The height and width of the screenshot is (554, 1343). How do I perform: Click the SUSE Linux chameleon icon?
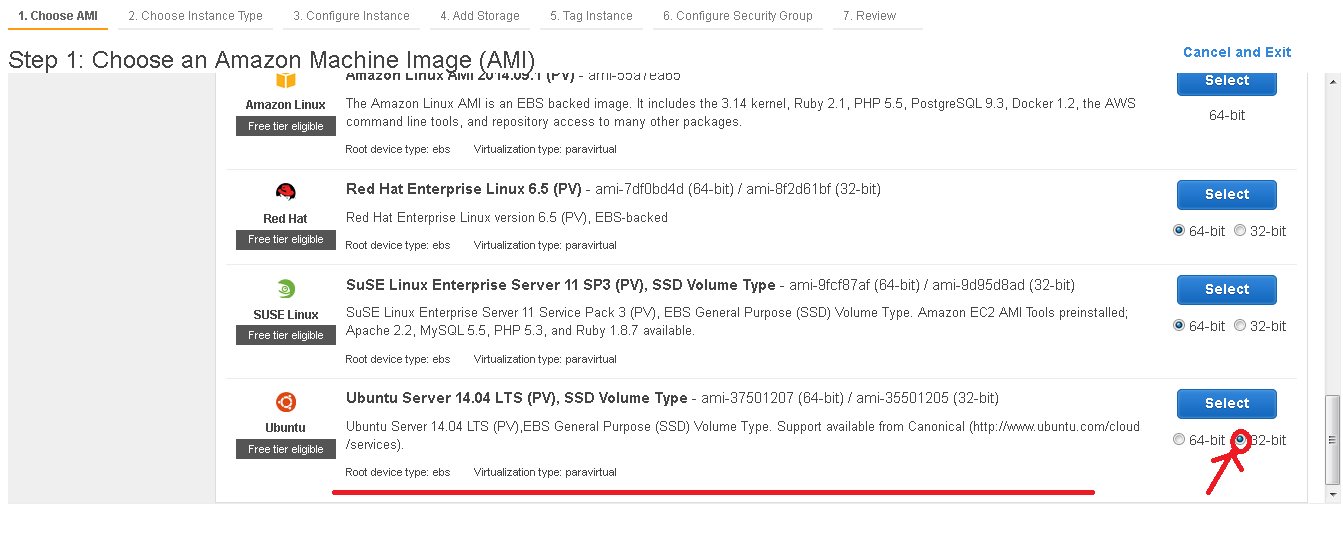pyautogui.click(x=286, y=289)
